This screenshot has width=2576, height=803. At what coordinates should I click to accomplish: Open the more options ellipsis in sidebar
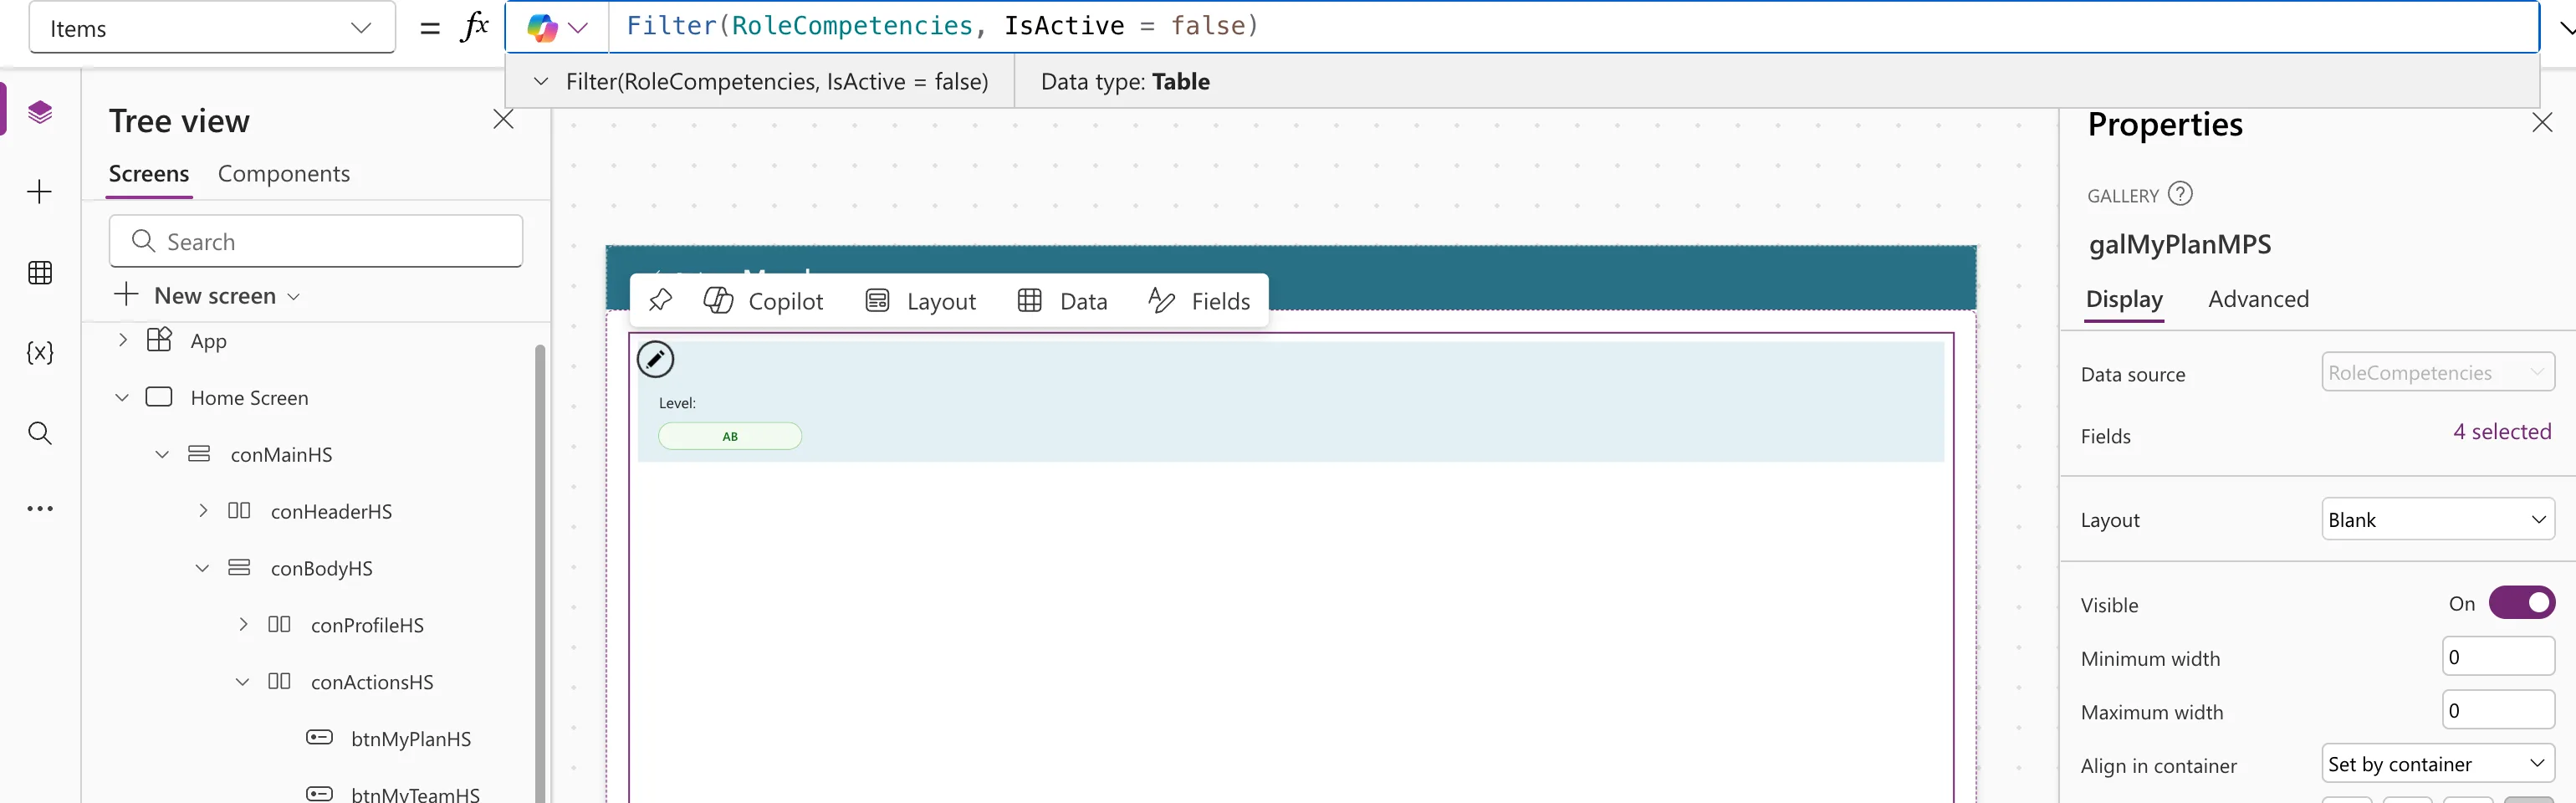[x=40, y=509]
